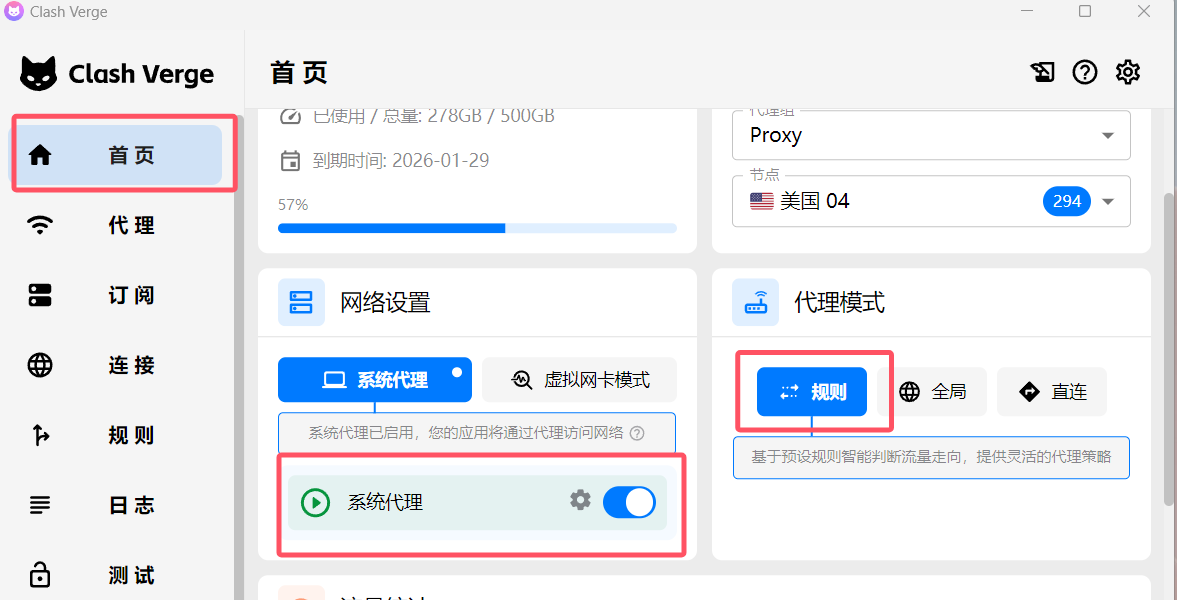Click the lightweight mode icon in the header
The height and width of the screenshot is (600, 1177).
coord(1042,72)
